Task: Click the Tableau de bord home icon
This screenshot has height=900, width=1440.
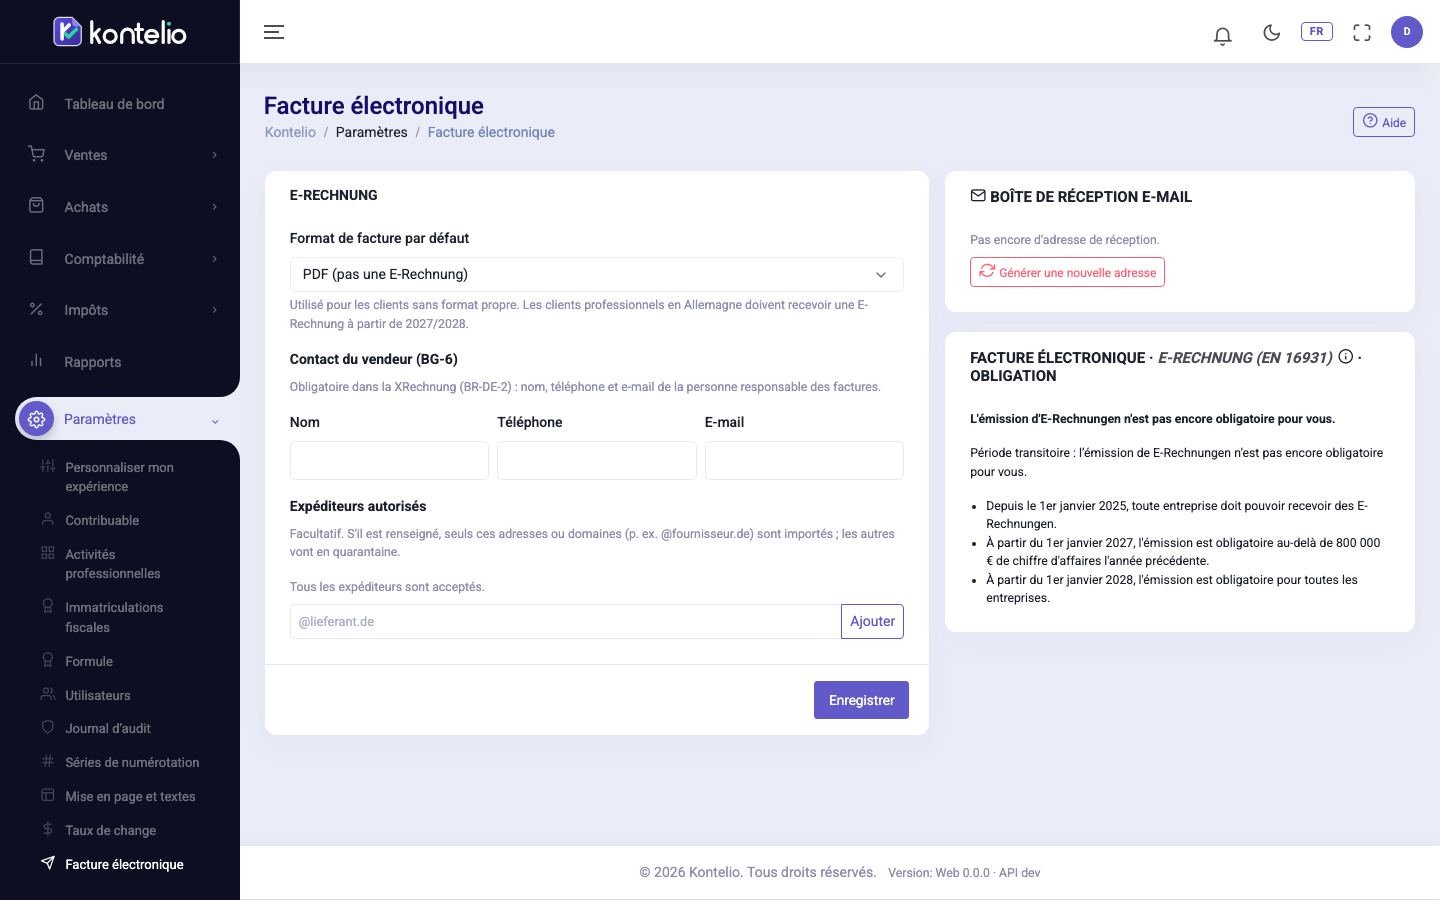Action: [37, 102]
